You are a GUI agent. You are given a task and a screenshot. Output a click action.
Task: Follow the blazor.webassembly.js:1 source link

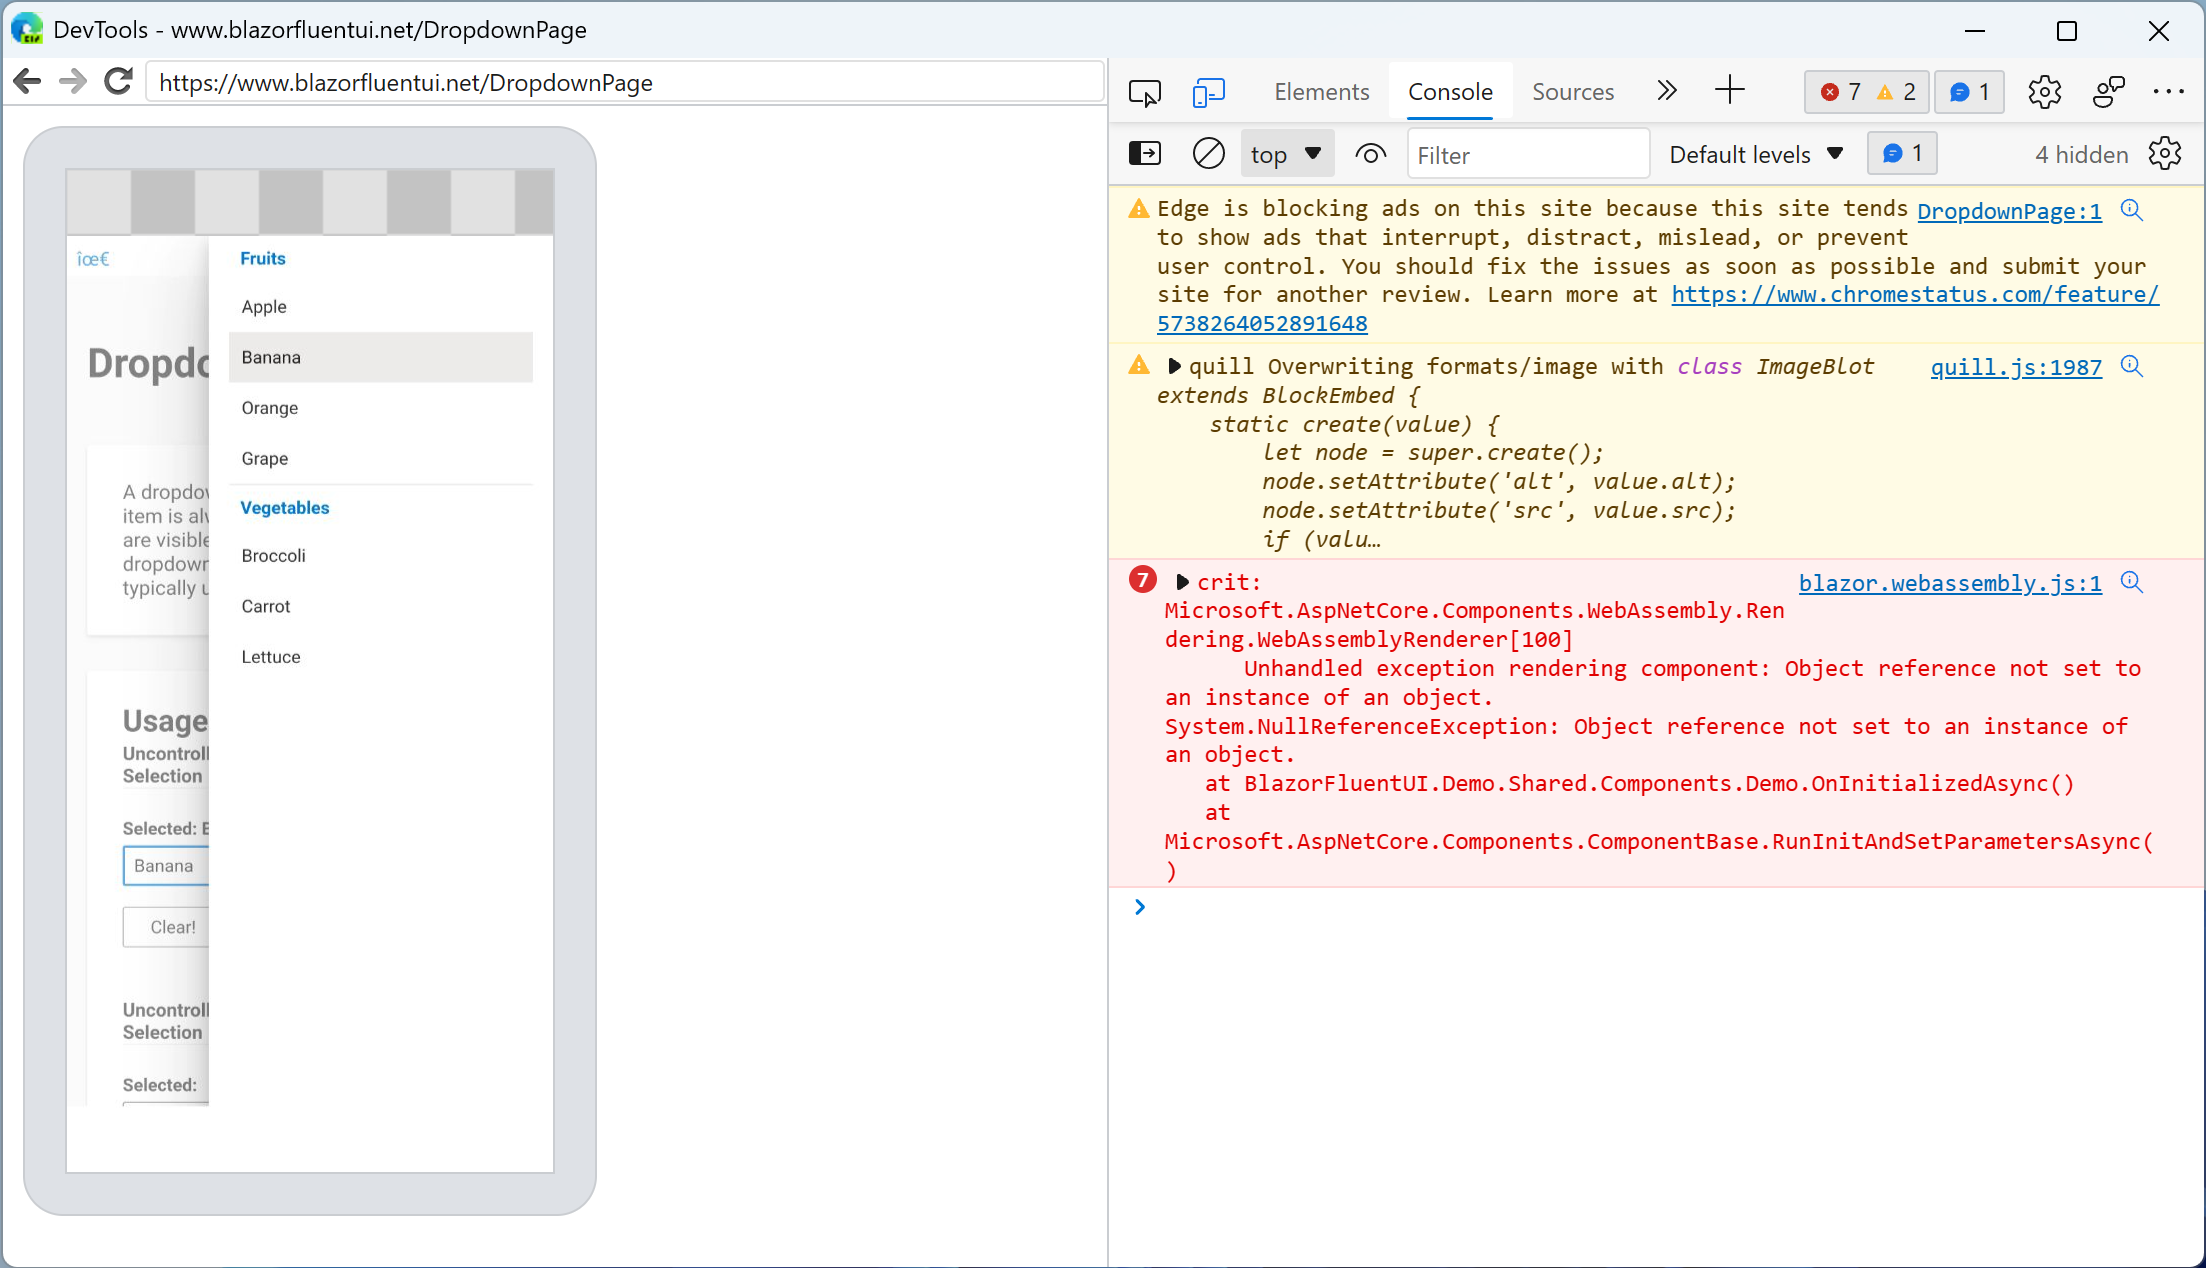pos(1948,583)
